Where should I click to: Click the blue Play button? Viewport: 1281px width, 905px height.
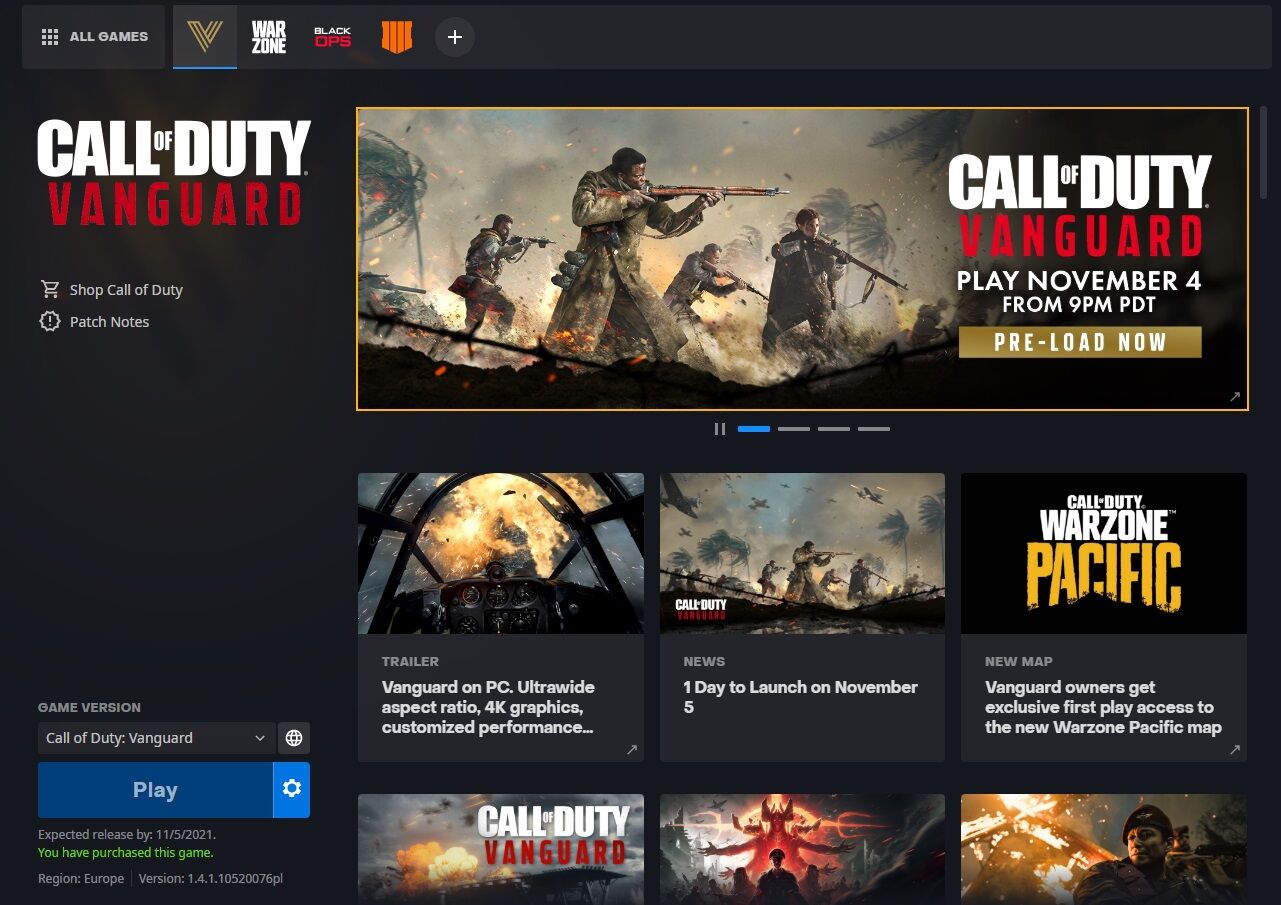click(x=155, y=790)
